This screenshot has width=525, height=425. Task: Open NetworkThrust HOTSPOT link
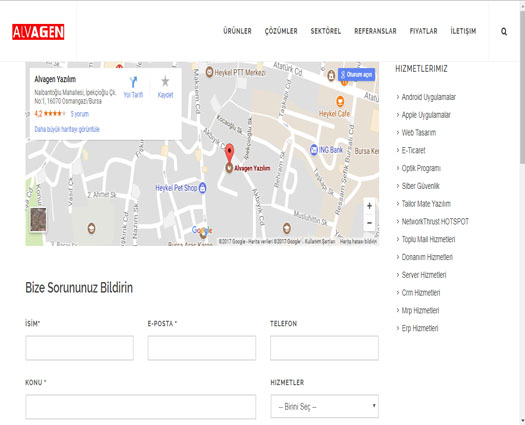(435, 221)
